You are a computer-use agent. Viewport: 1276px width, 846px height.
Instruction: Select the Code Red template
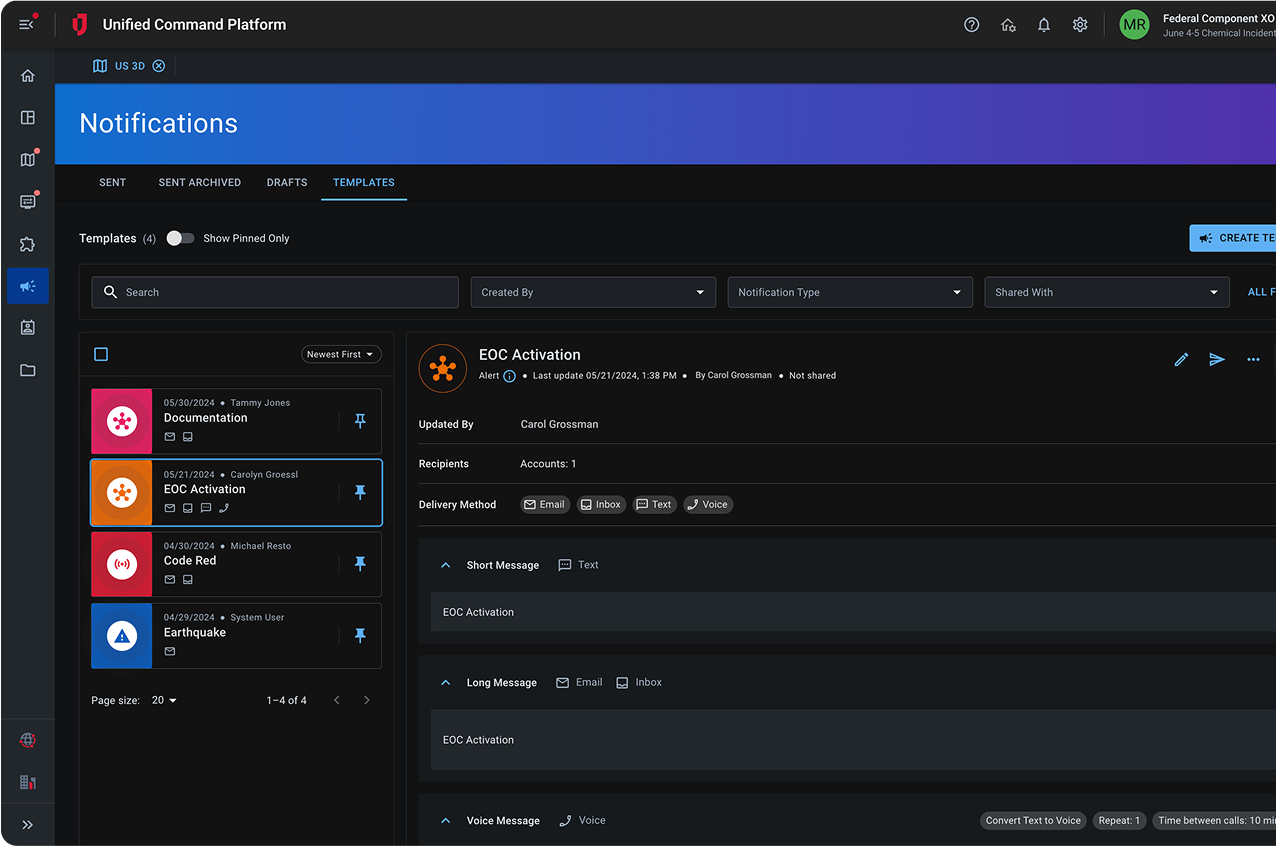click(236, 564)
